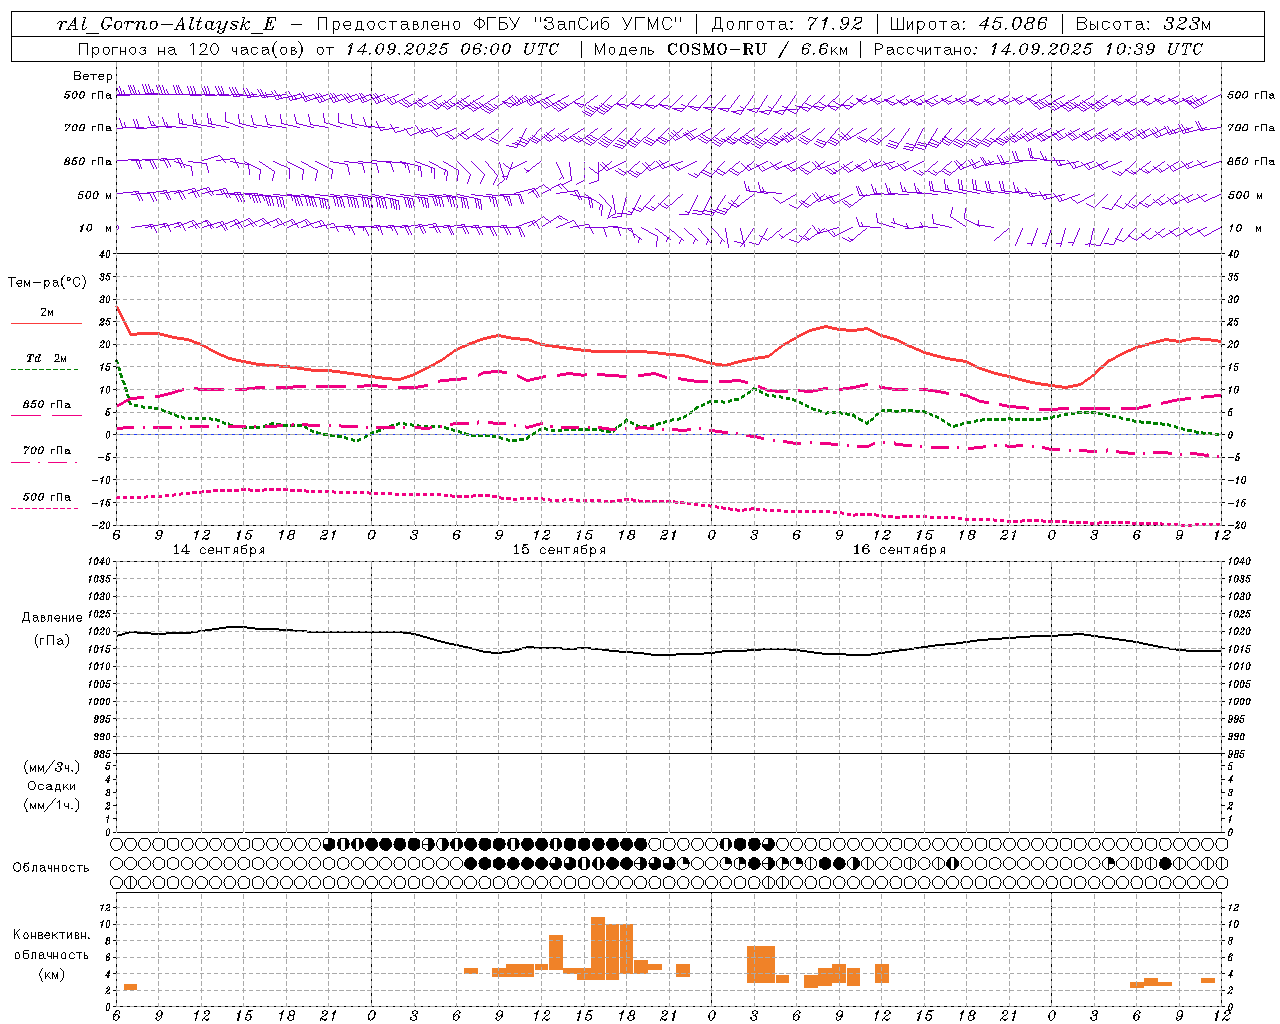Click the (мм/3ч.) precipitation unit label
The height and width of the screenshot is (1024, 1280).
point(52,767)
